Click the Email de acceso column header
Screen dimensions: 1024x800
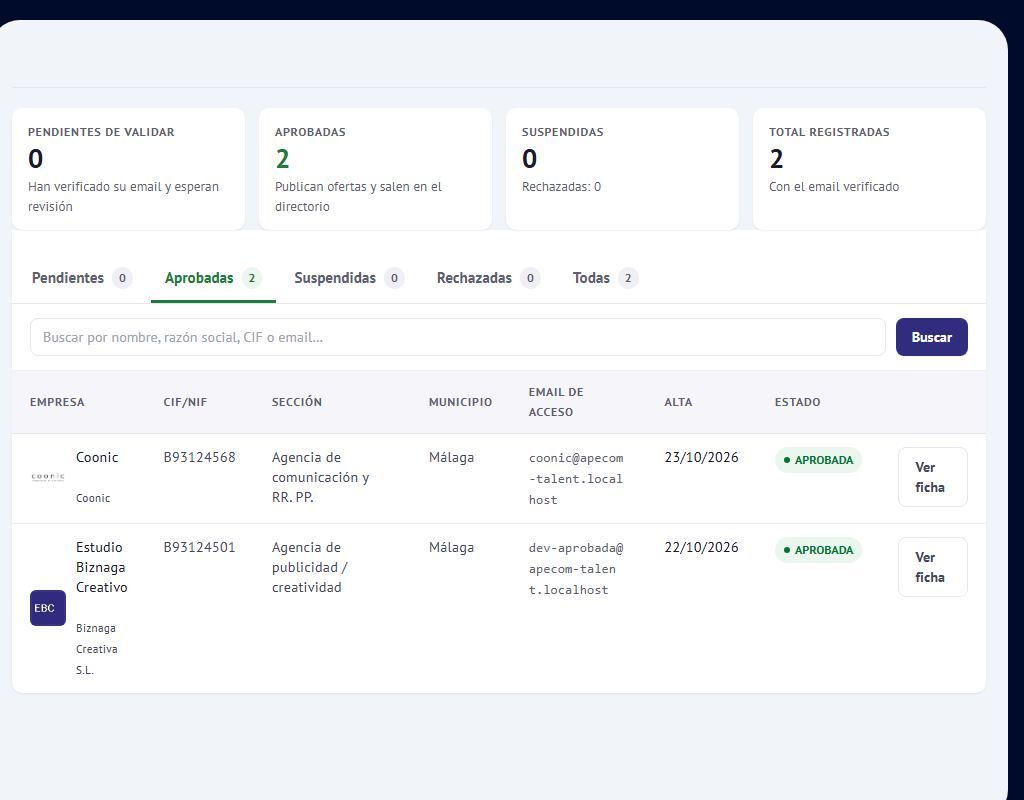pos(556,402)
